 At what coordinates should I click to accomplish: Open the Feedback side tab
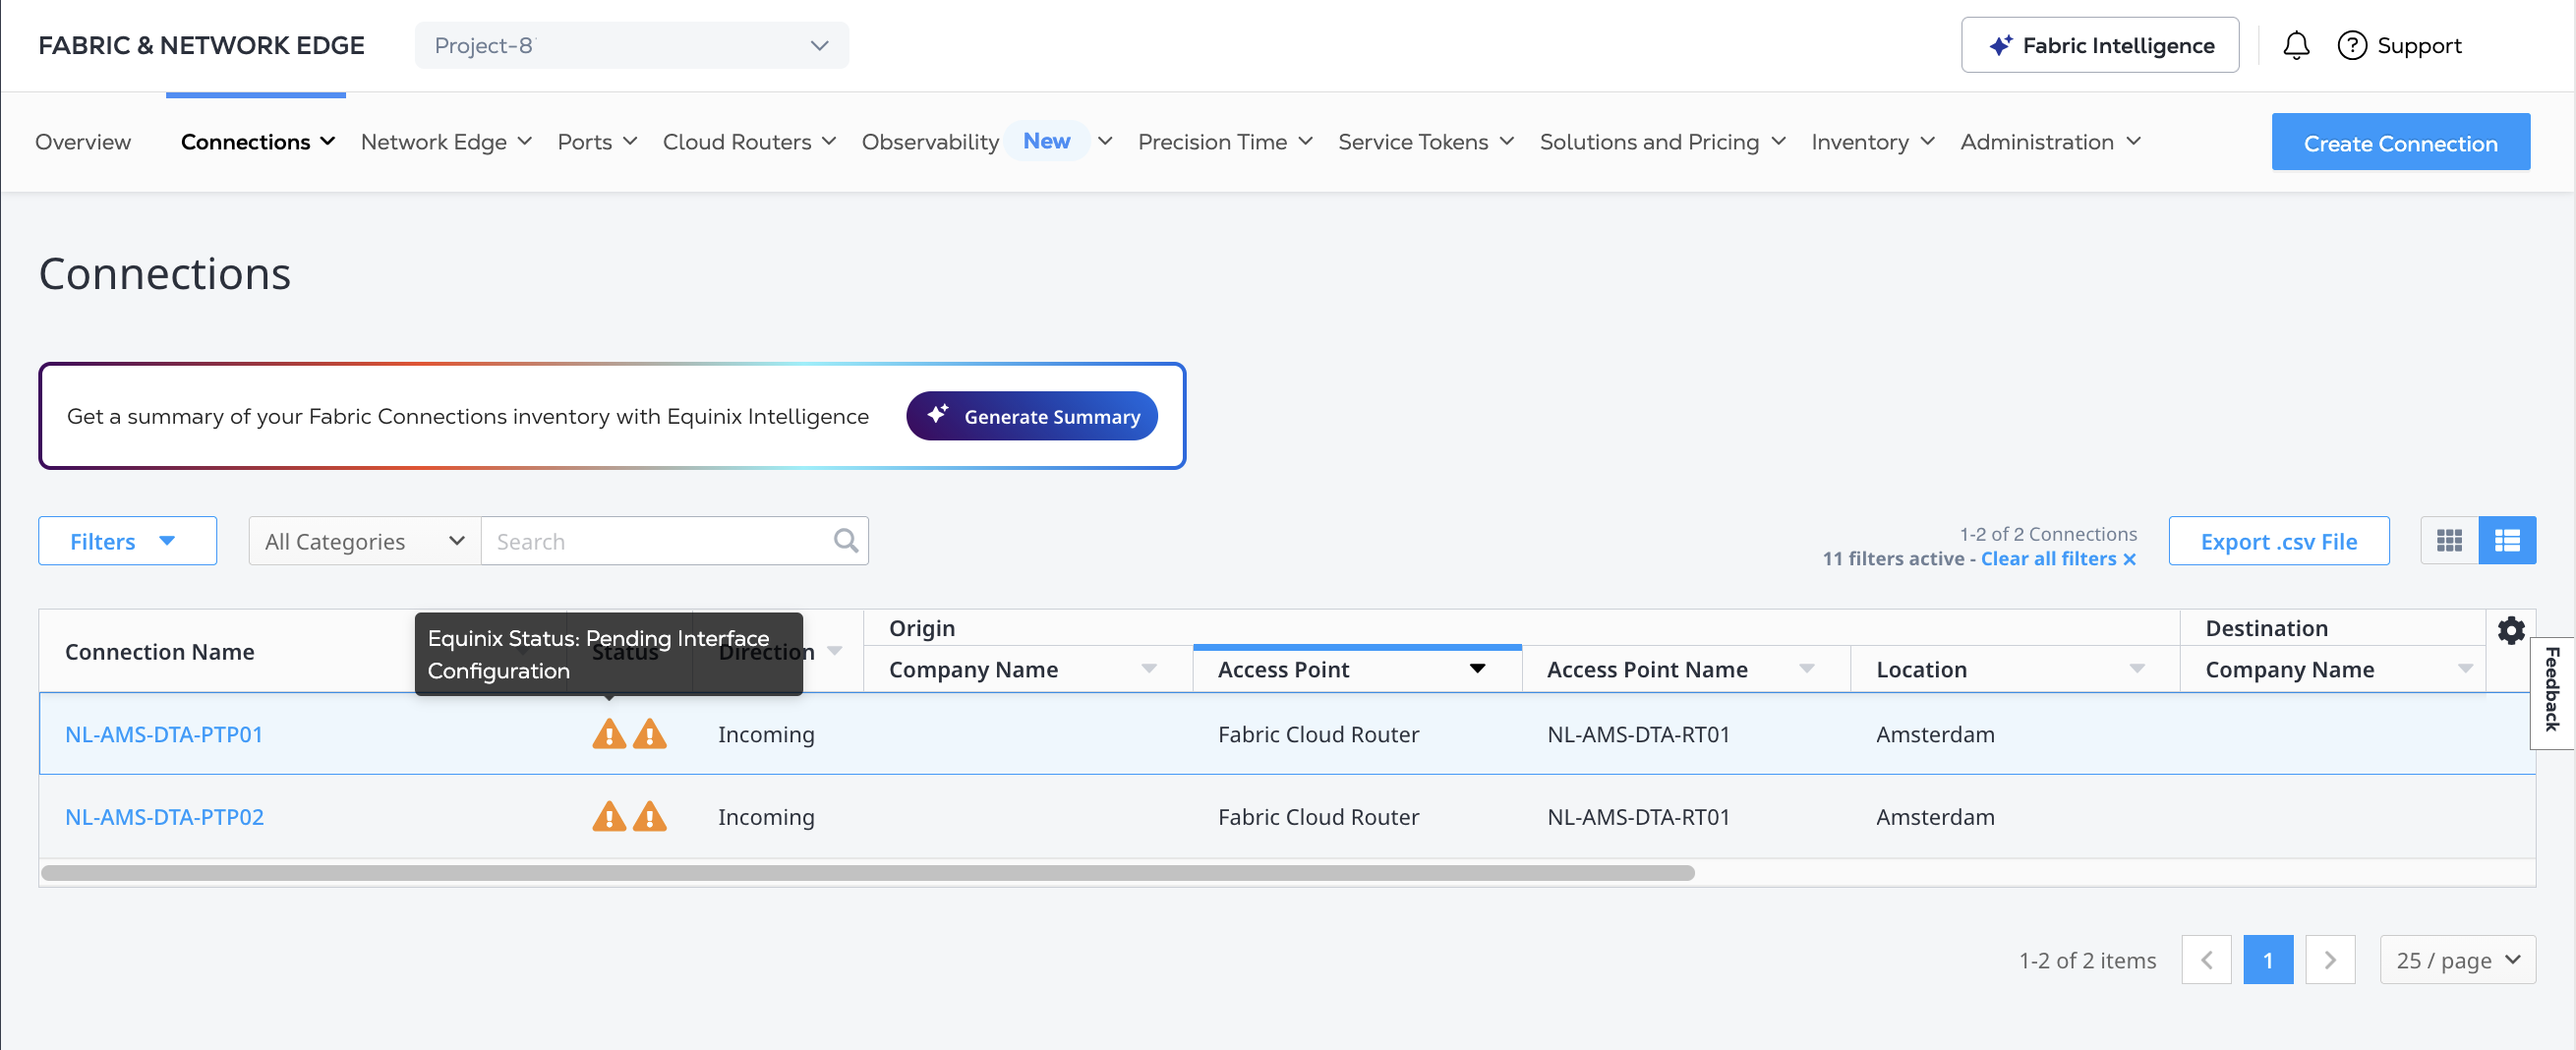pos(2551,690)
